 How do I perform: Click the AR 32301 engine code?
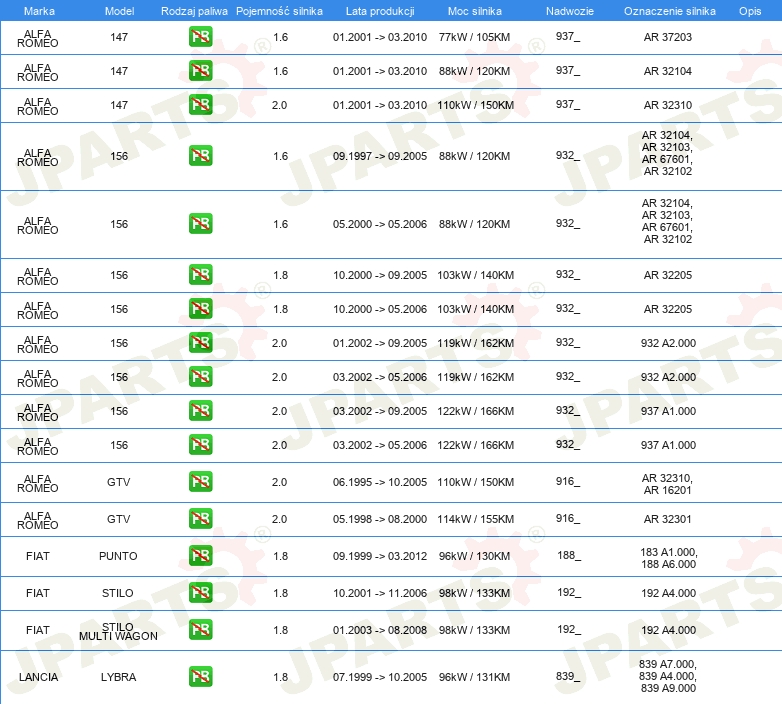pos(667,519)
